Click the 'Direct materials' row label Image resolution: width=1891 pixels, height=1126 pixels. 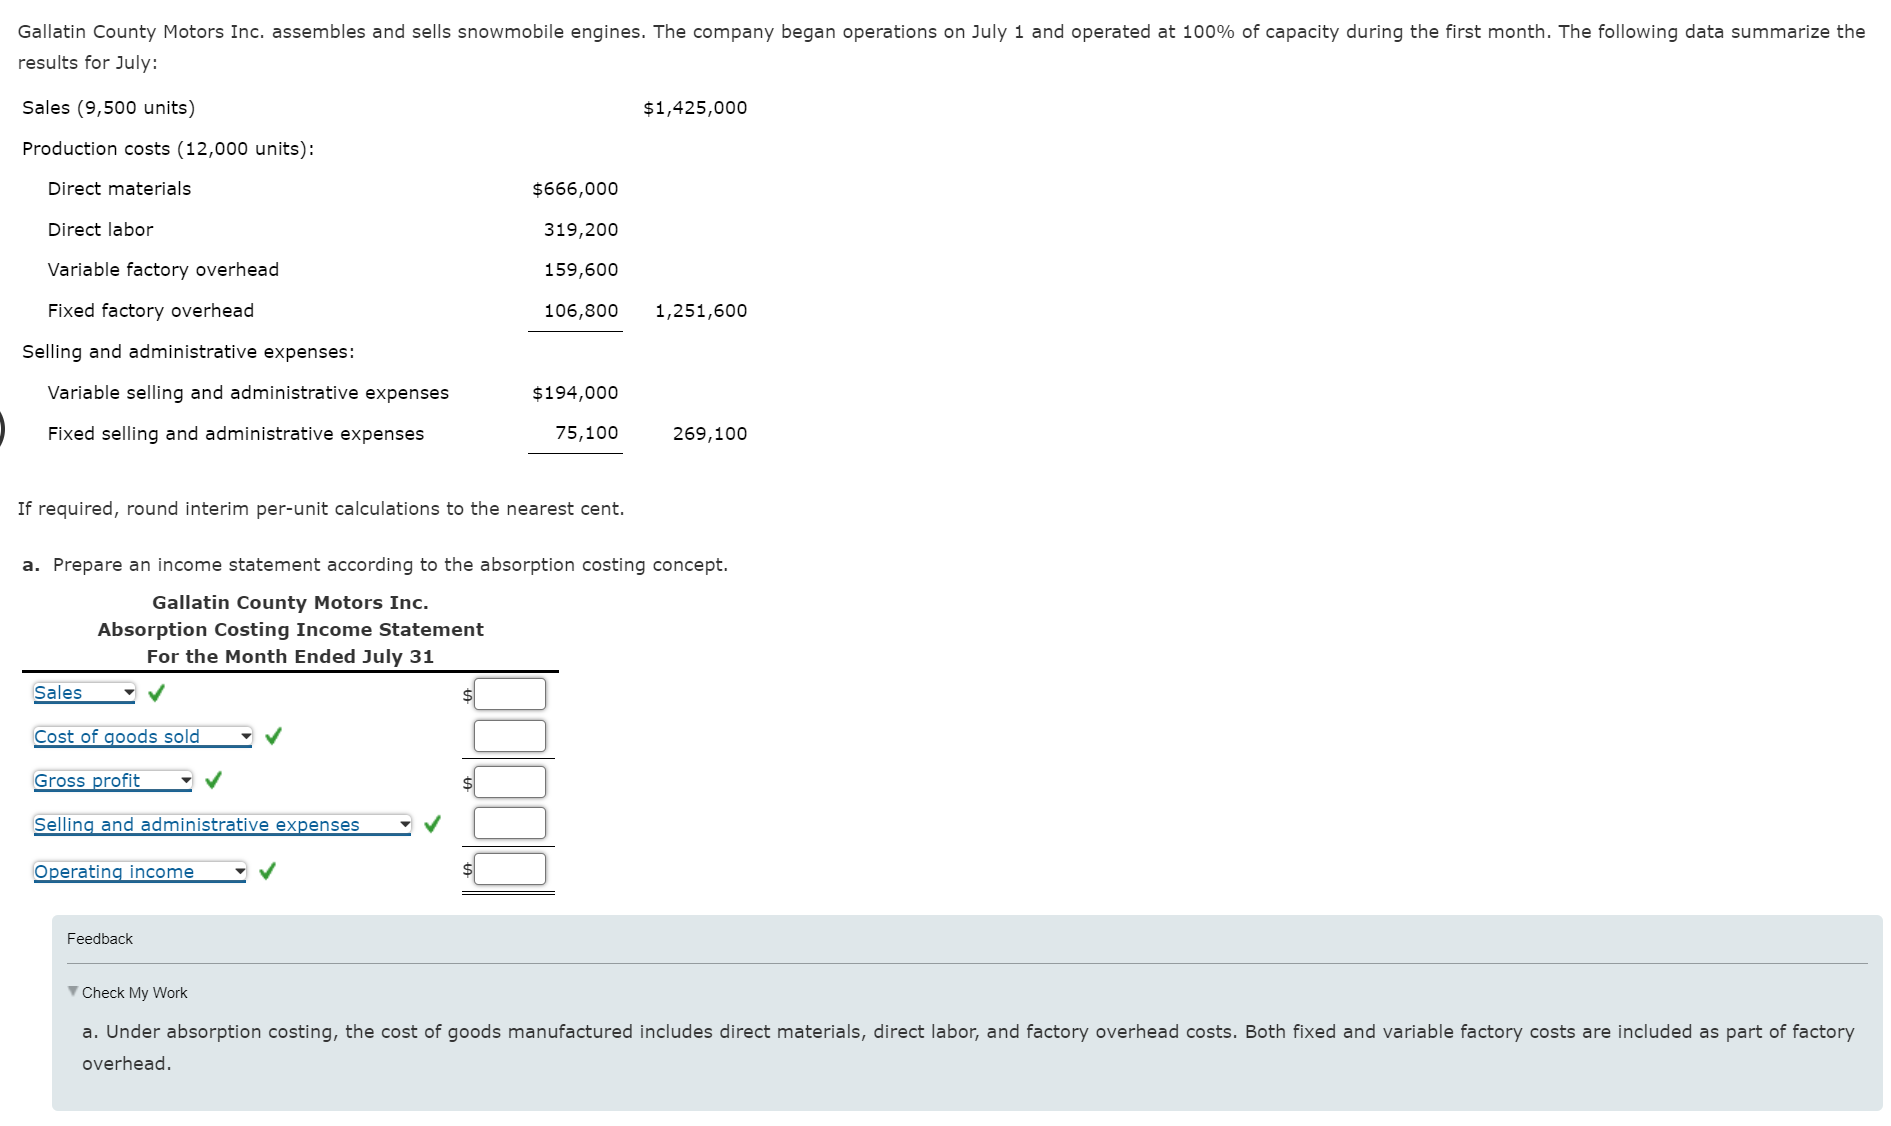point(119,189)
